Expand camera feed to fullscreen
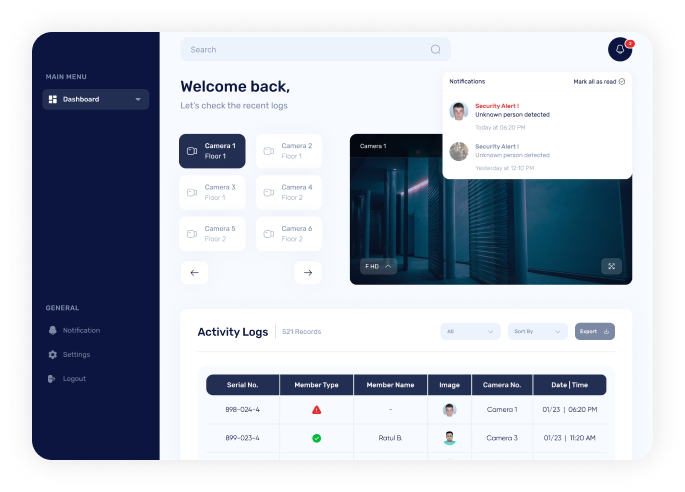Viewport: 685px width, 492px height. click(612, 266)
